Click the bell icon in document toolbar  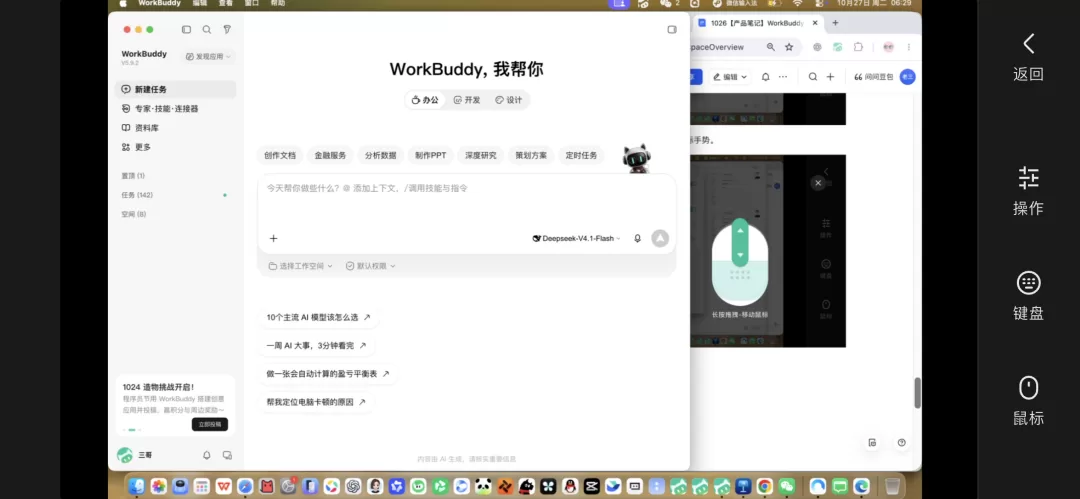[765, 77]
